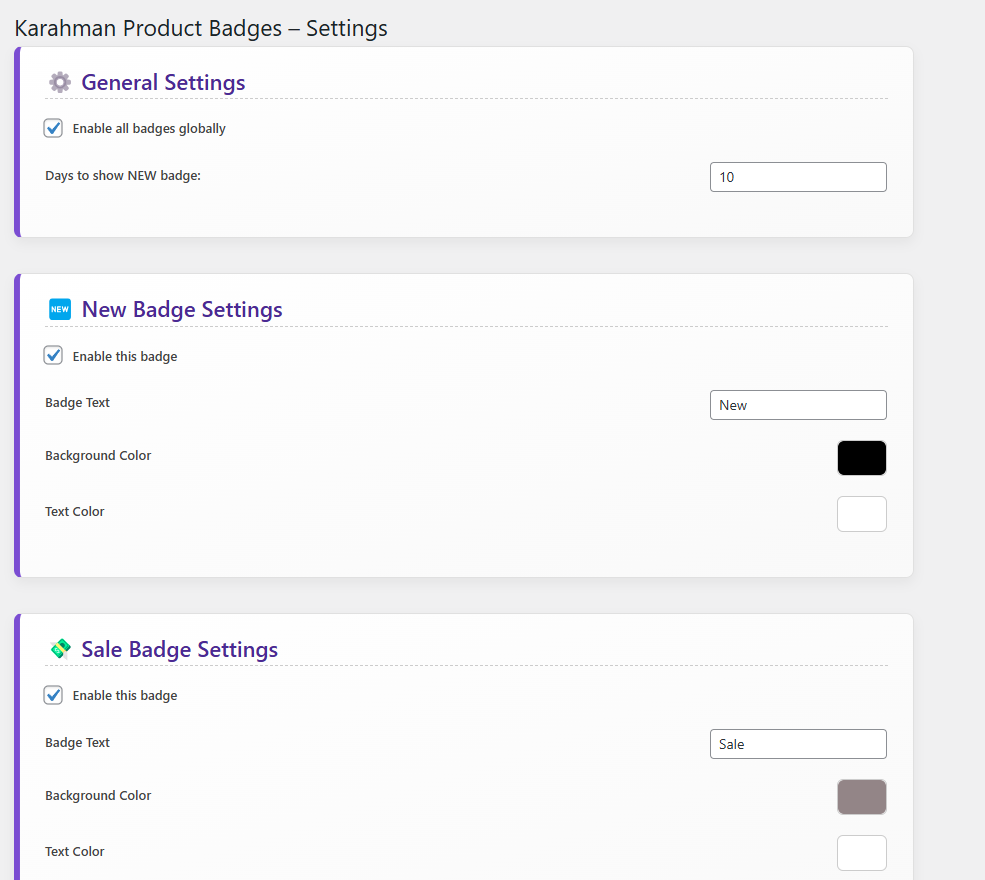Image resolution: width=985 pixels, height=880 pixels.
Task: Click the Enable all badges globally label
Action: (149, 129)
